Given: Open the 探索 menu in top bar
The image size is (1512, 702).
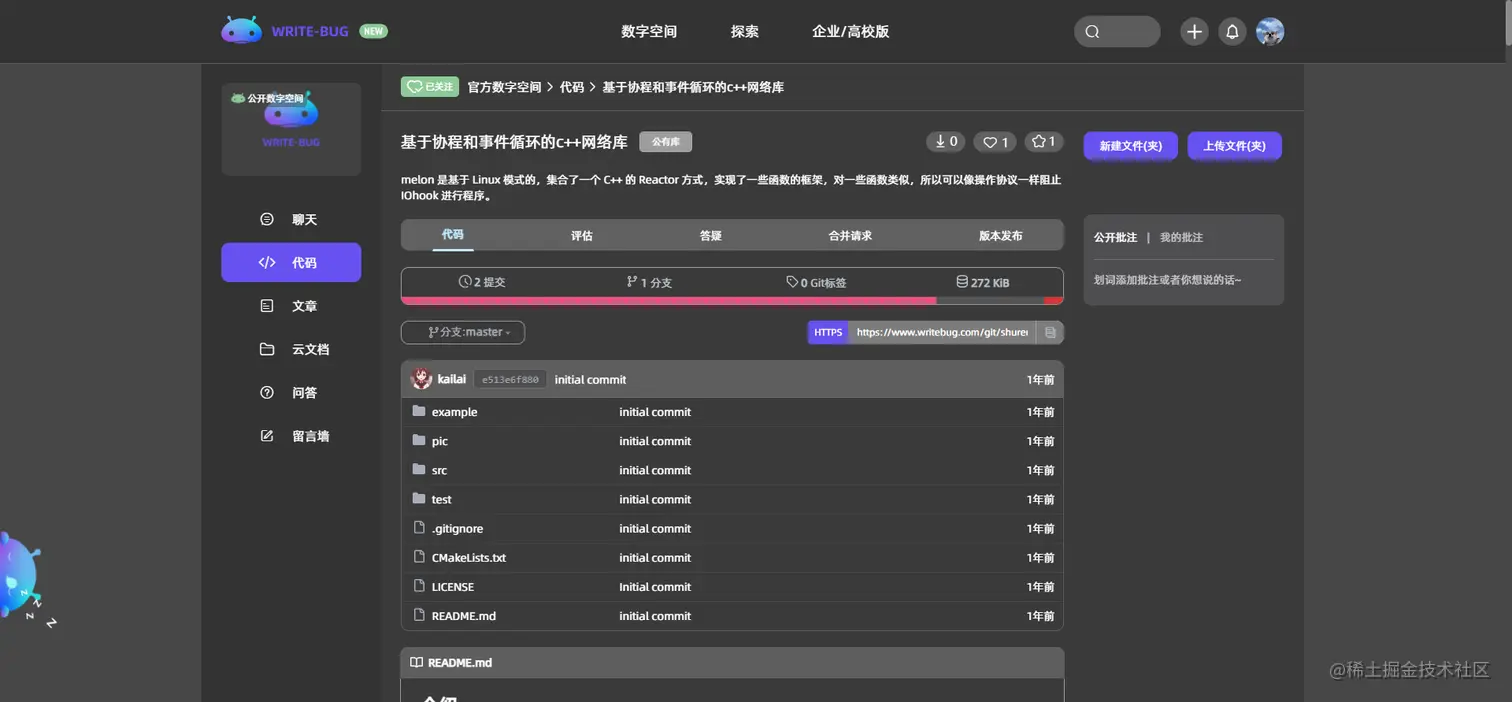Looking at the screenshot, I should click(x=744, y=31).
